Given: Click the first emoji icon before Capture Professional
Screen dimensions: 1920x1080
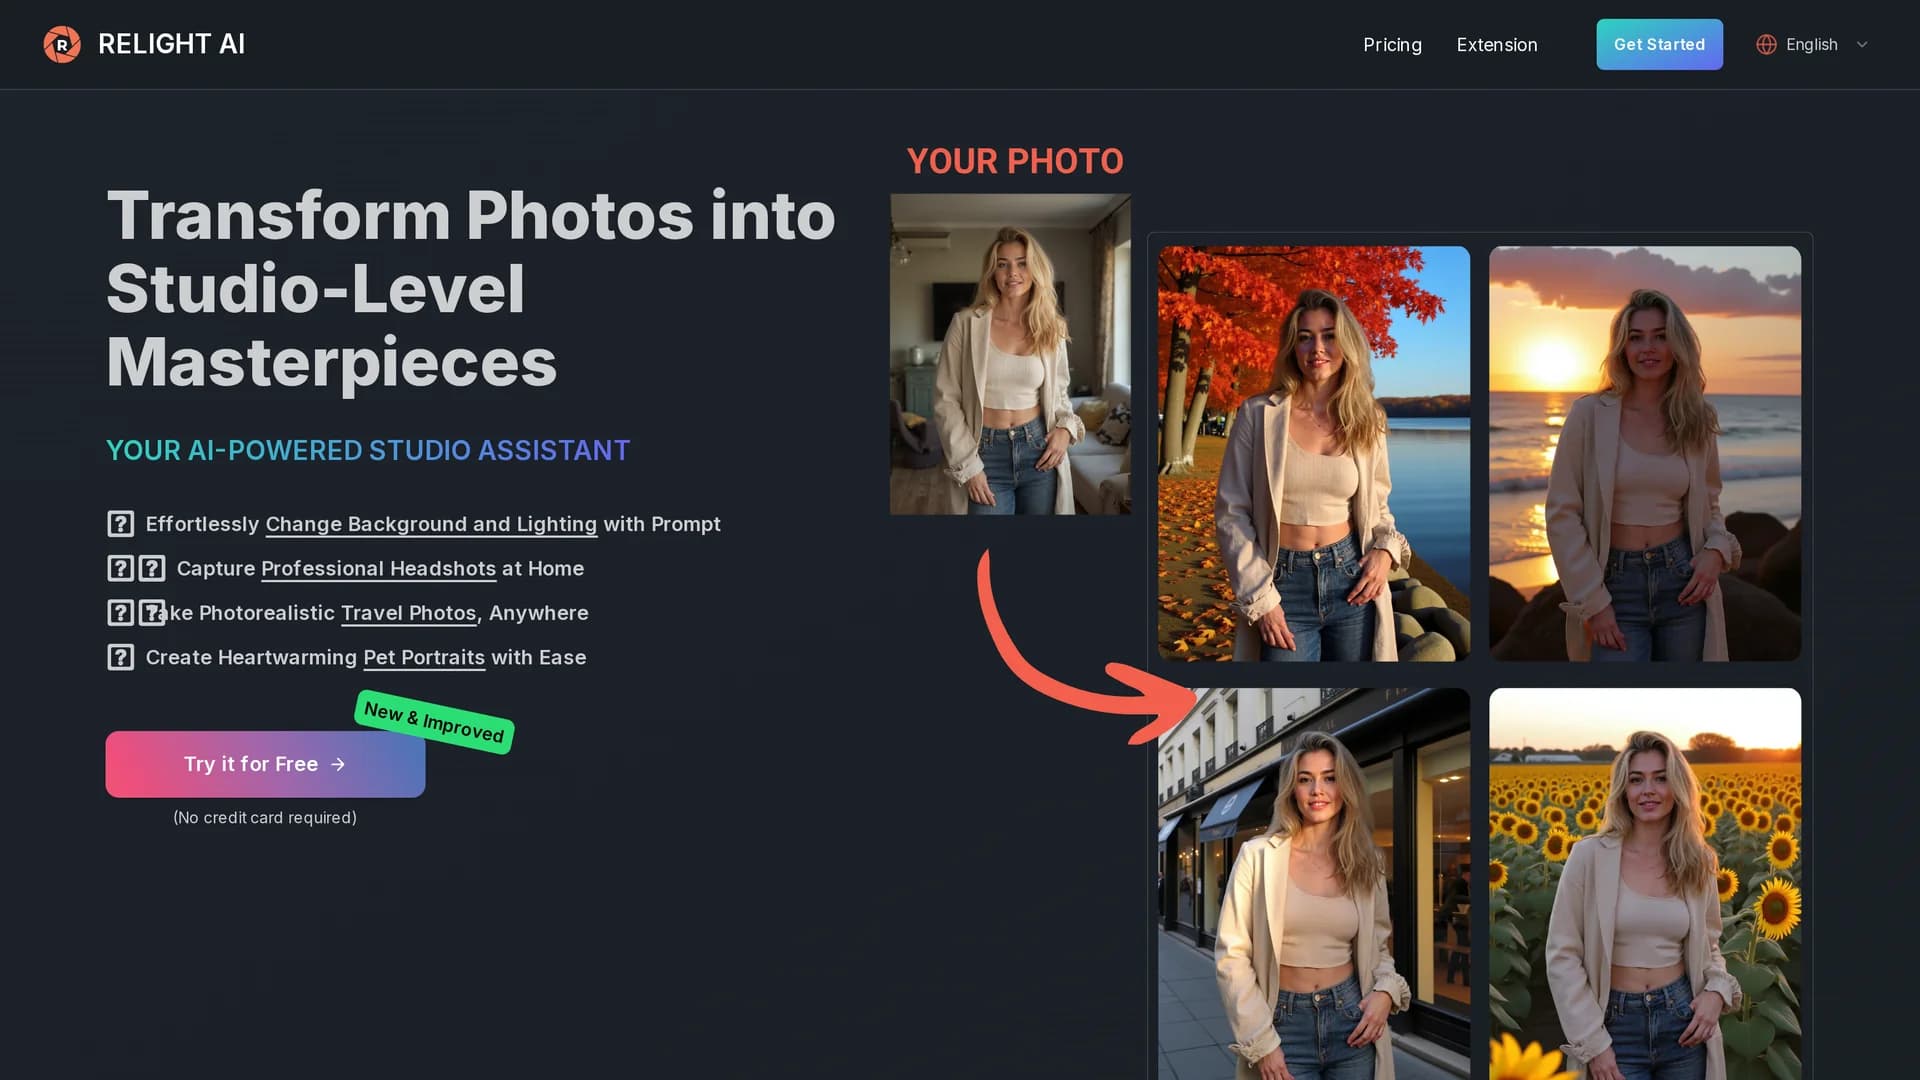Looking at the screenshot, I should tap(121, 568).
